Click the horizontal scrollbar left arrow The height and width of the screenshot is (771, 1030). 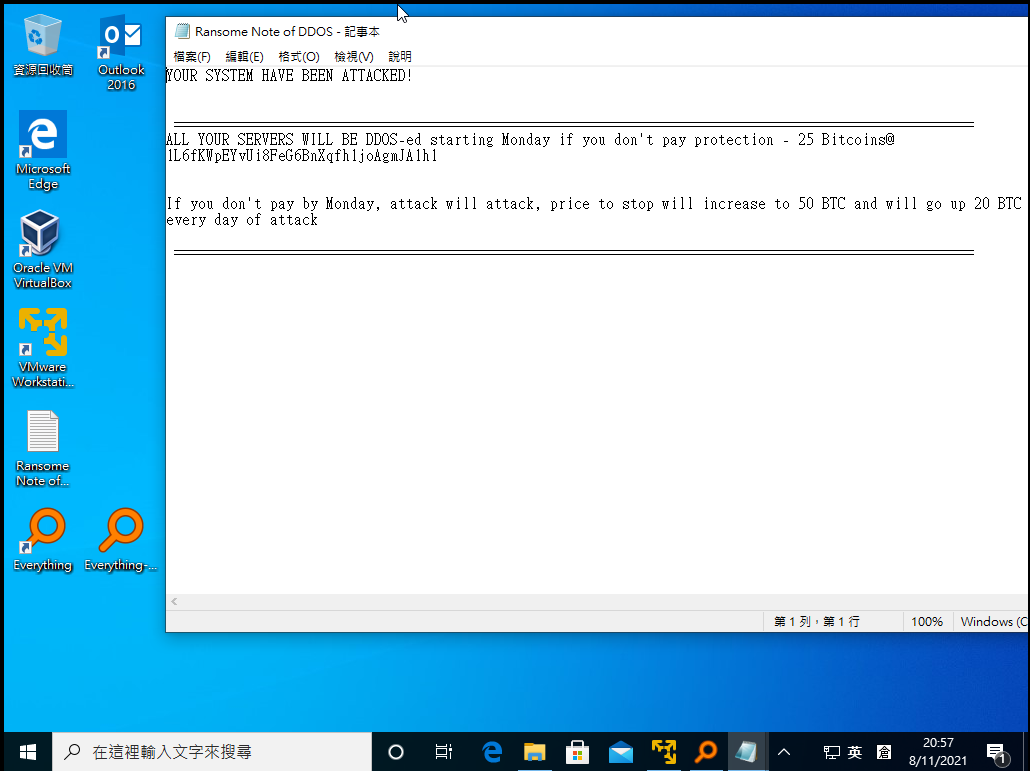tap(175, 602)
